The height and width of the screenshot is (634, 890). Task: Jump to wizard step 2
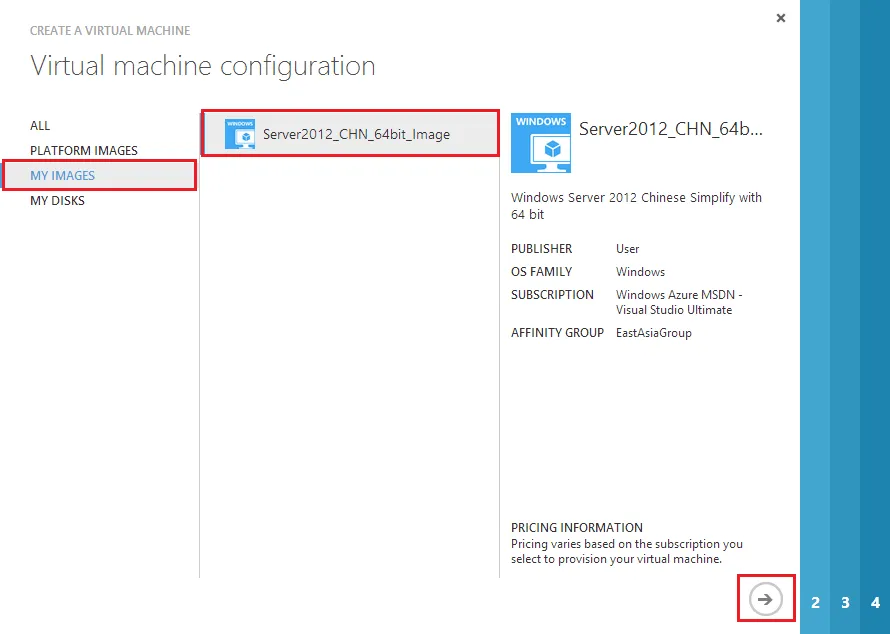(x=815, y=602)
